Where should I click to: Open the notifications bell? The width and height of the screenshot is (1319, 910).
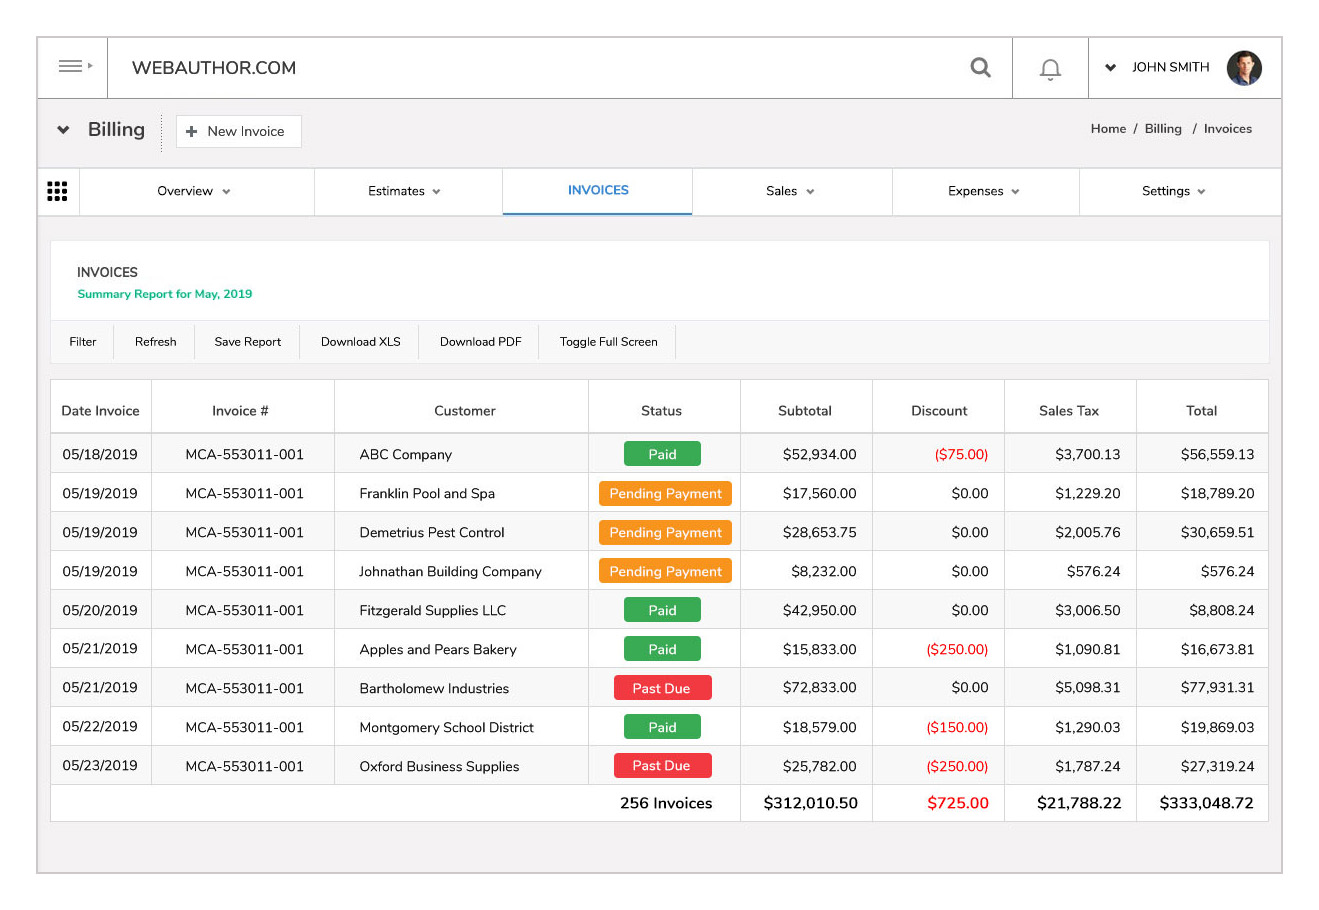click(x=1050, y=69)
